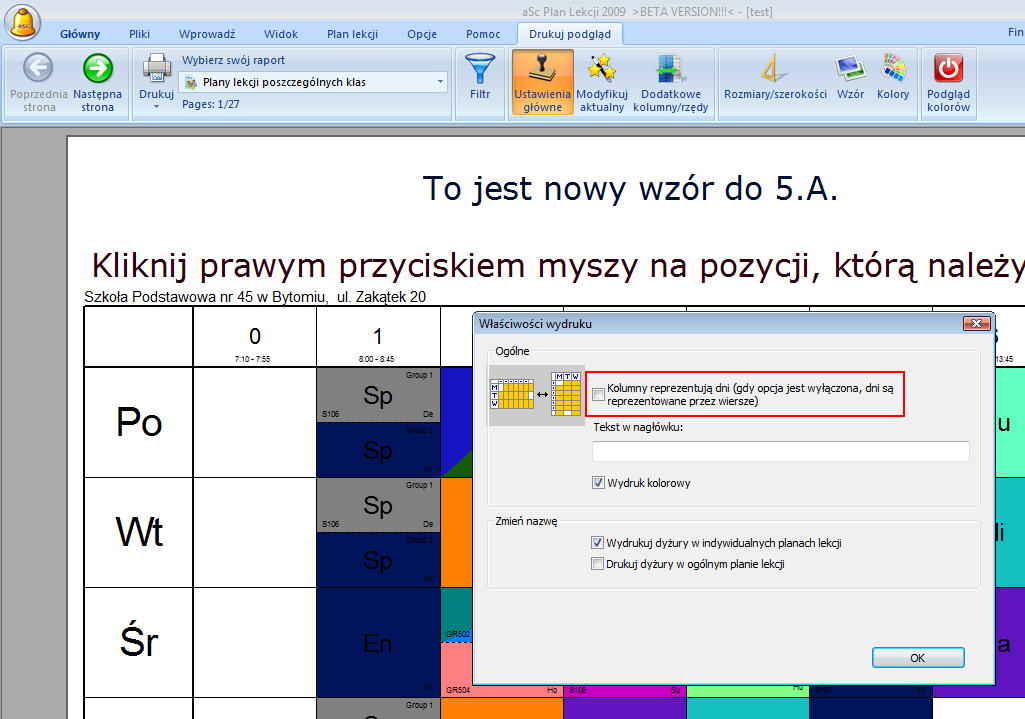The width and height of the screenshot is (1025, 719).
Task: Open the Plan lekcji tab
Action: (x=352, y=34)
